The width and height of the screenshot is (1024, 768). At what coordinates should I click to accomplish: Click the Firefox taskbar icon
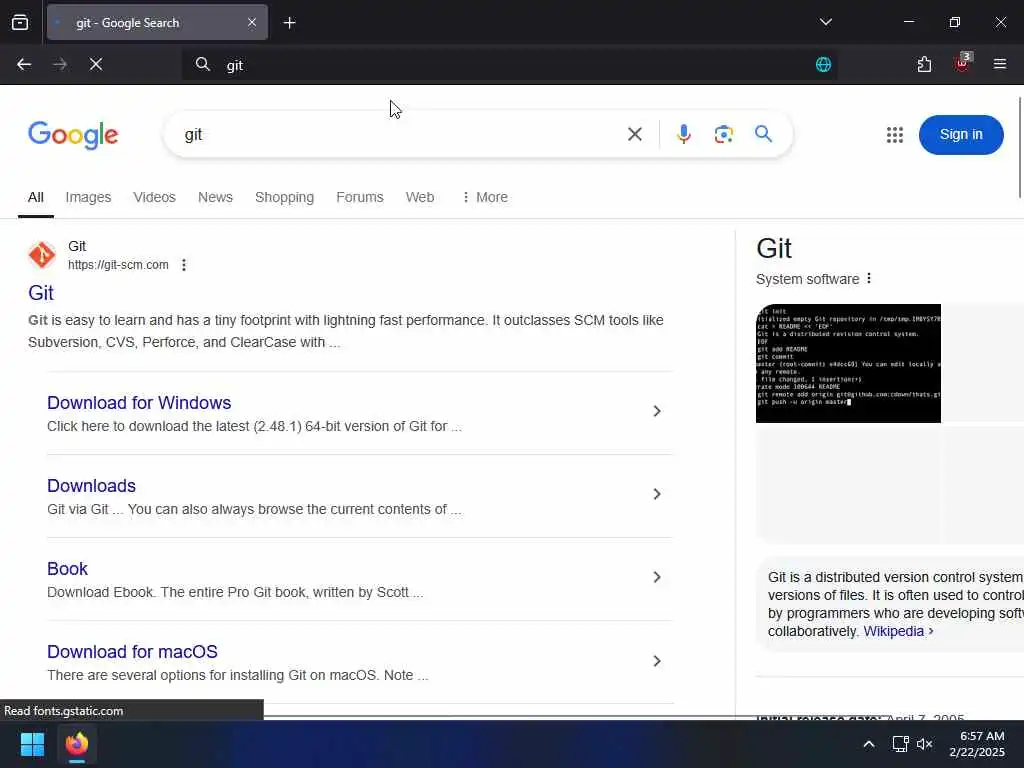coord(77,744)
